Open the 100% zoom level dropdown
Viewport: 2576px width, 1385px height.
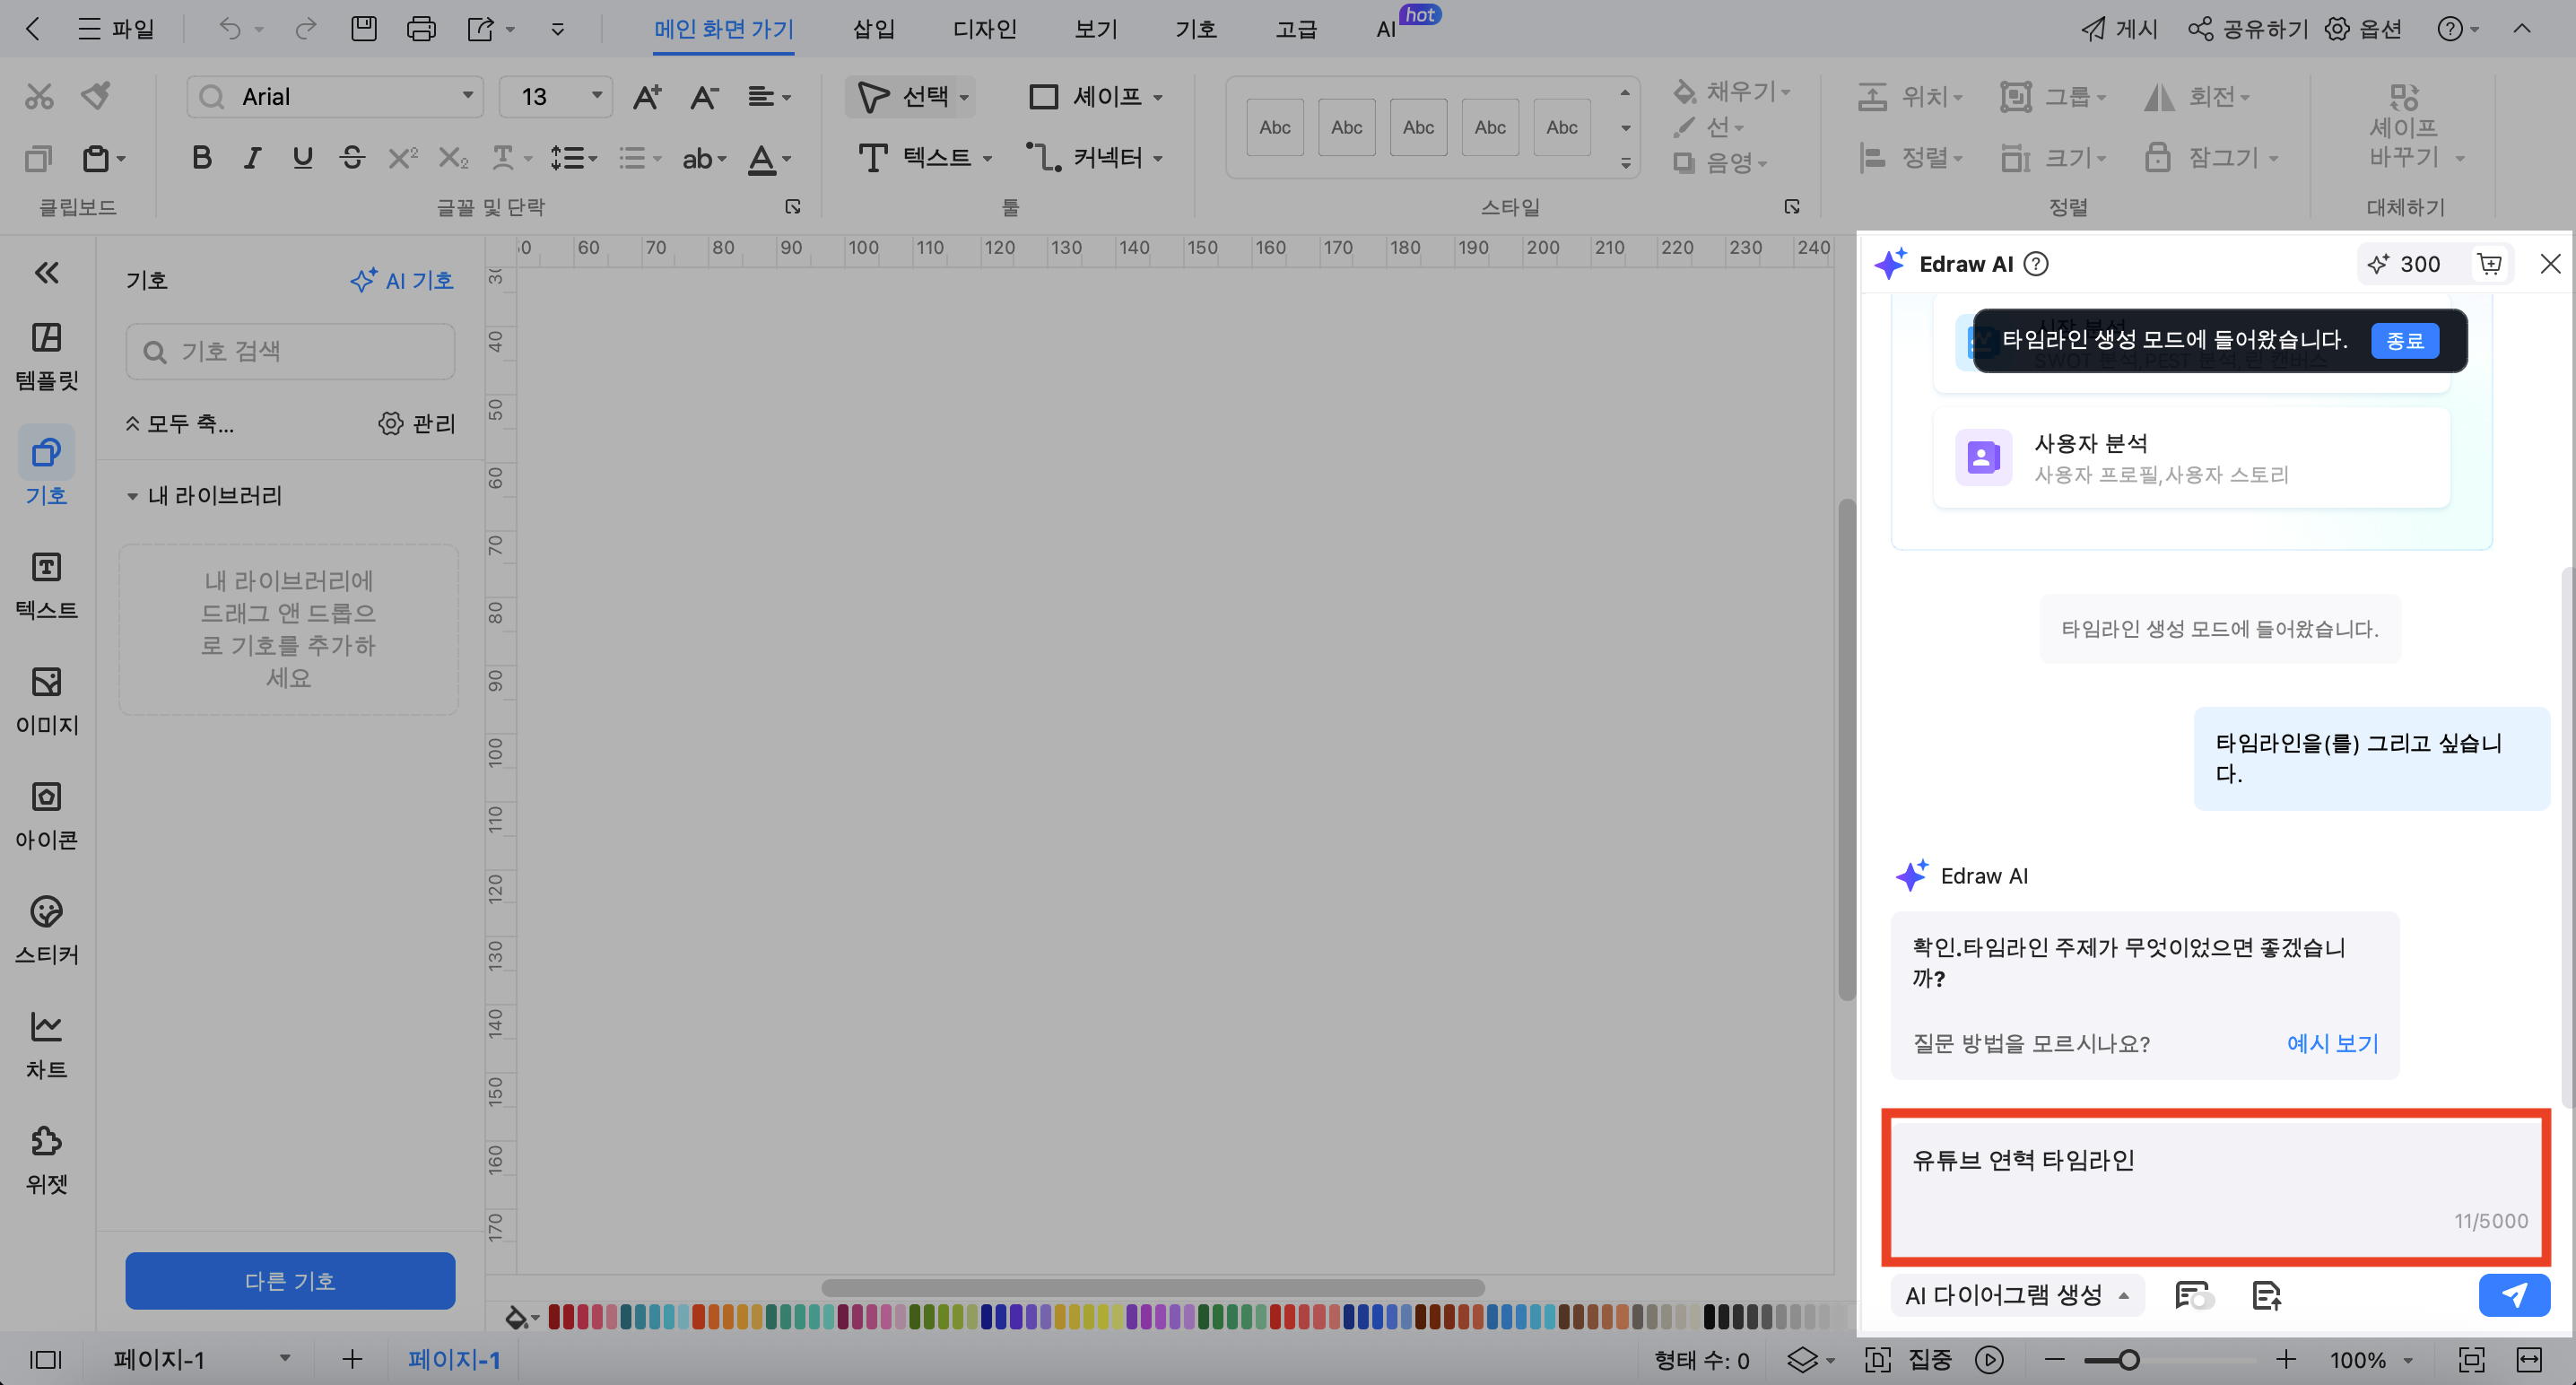click(x=2373, y=1359)
